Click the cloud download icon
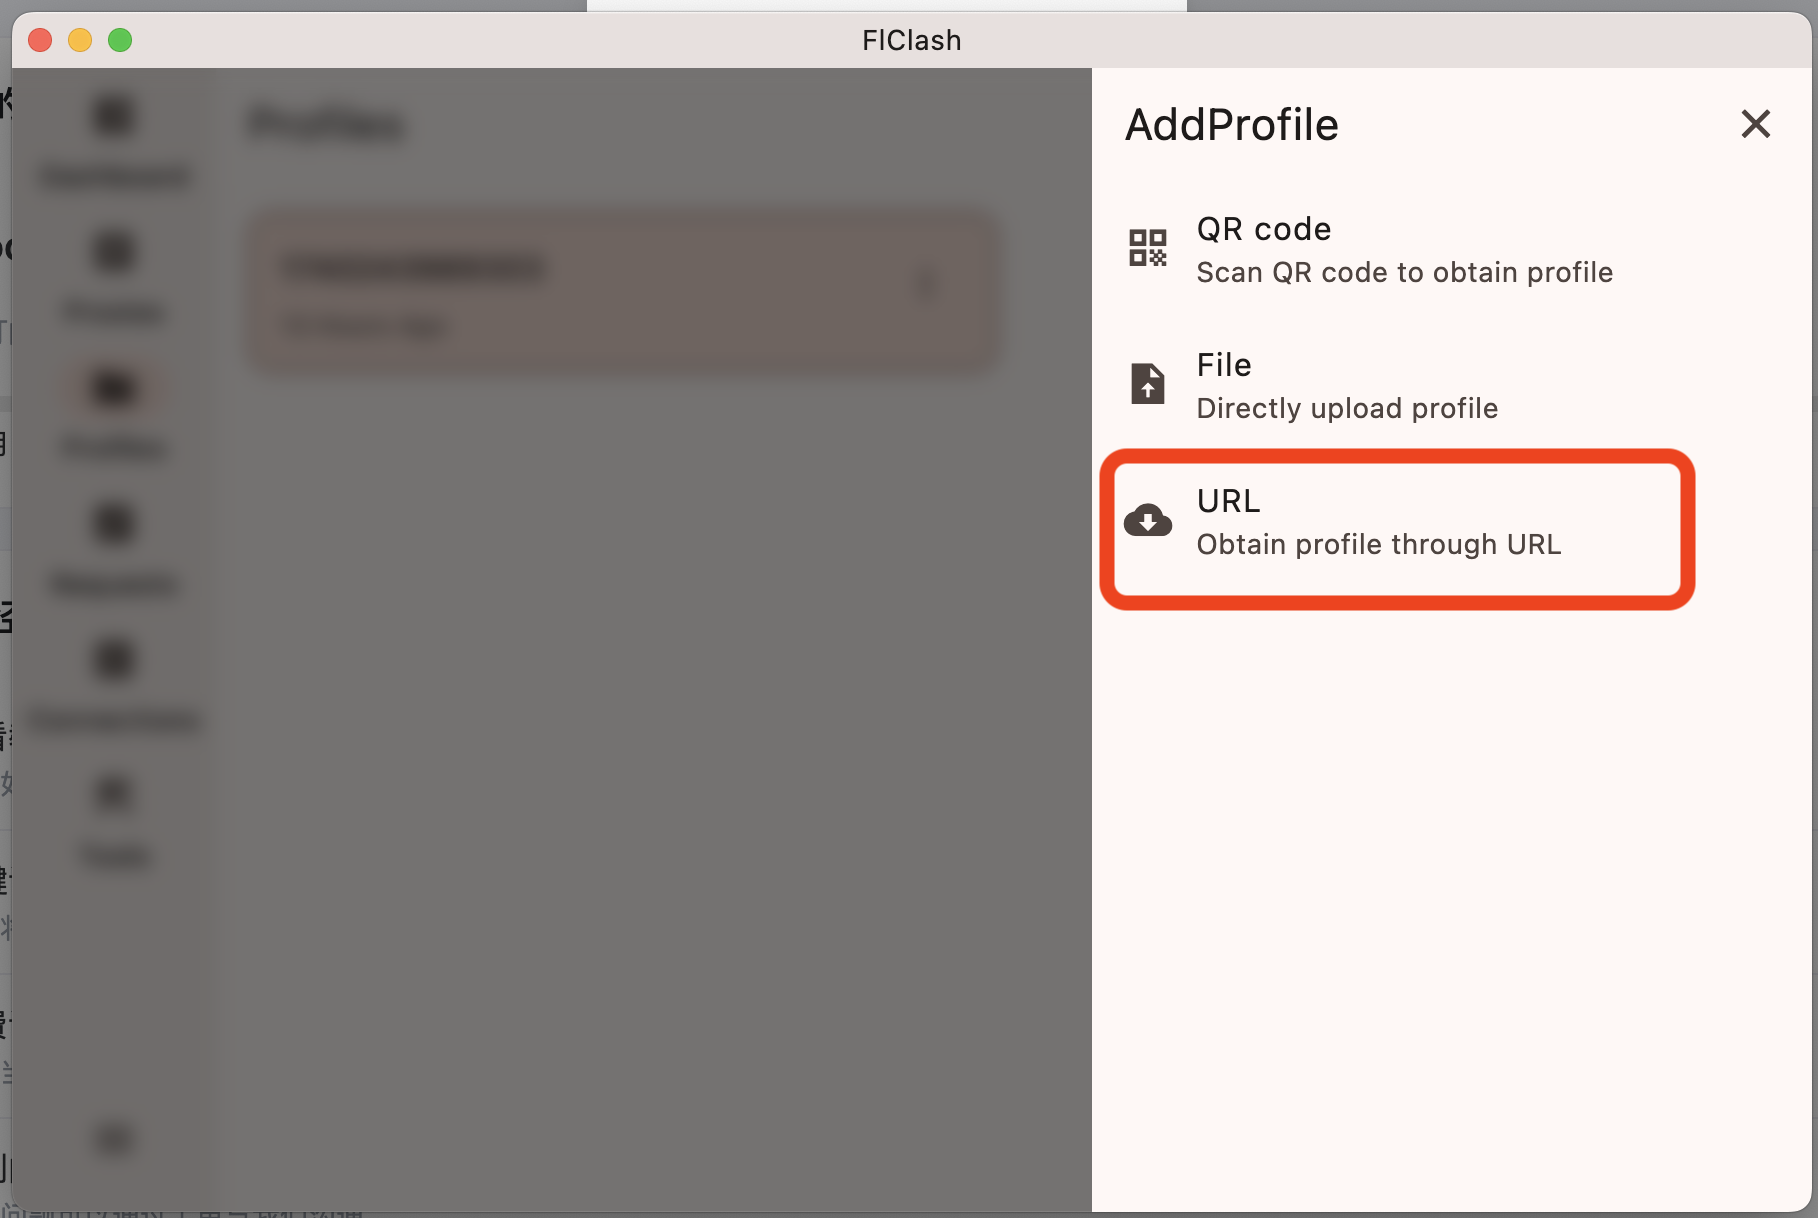This screenshot has width=1818, height=1218. point(1148,521)
